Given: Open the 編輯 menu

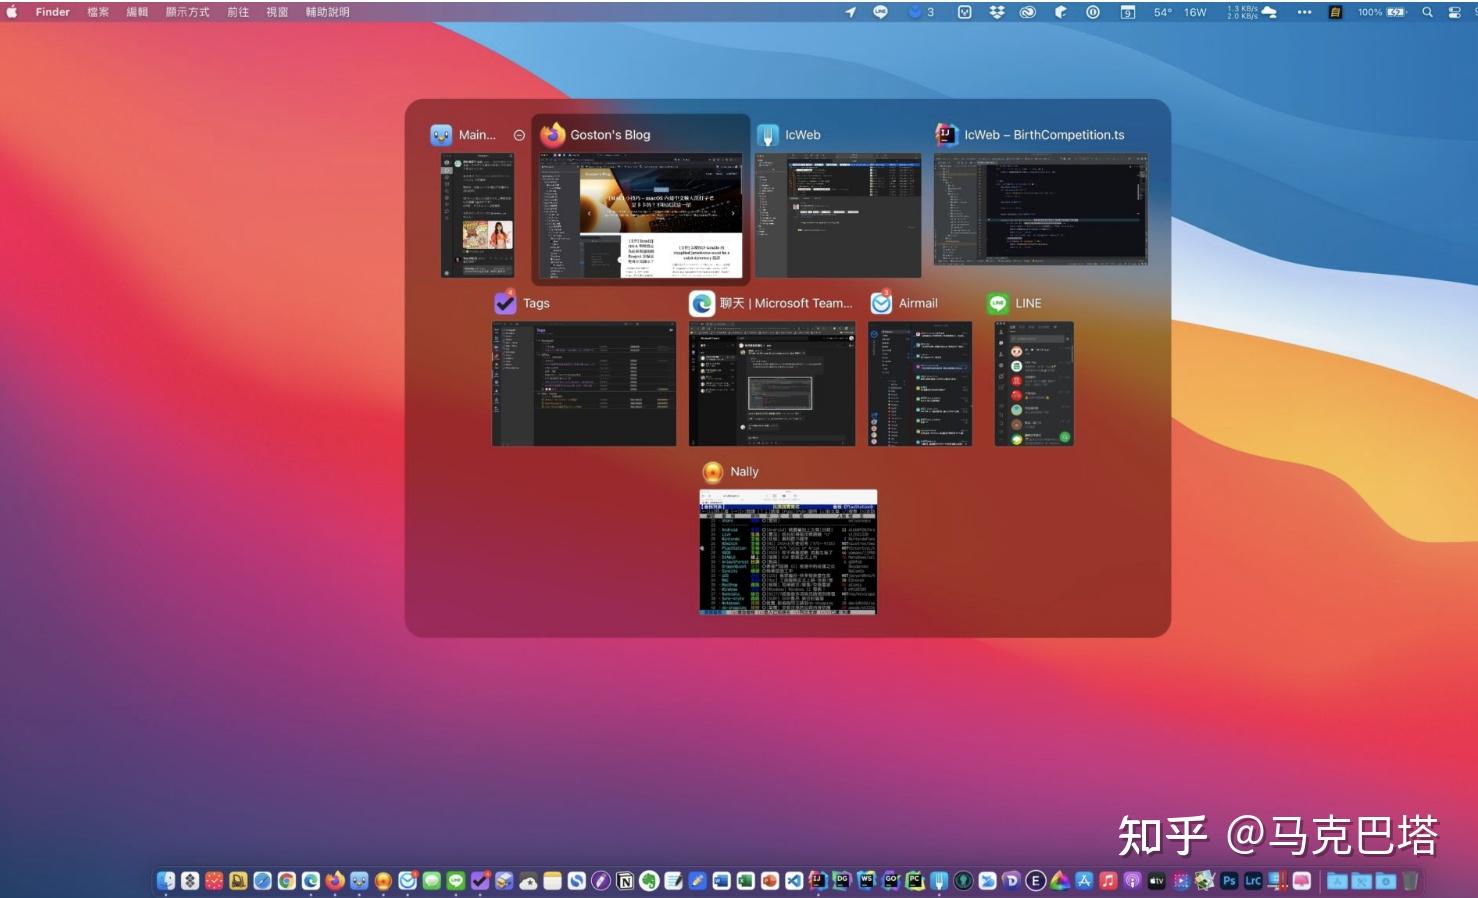Looking at the screenshot, I should tap(137, 12).
